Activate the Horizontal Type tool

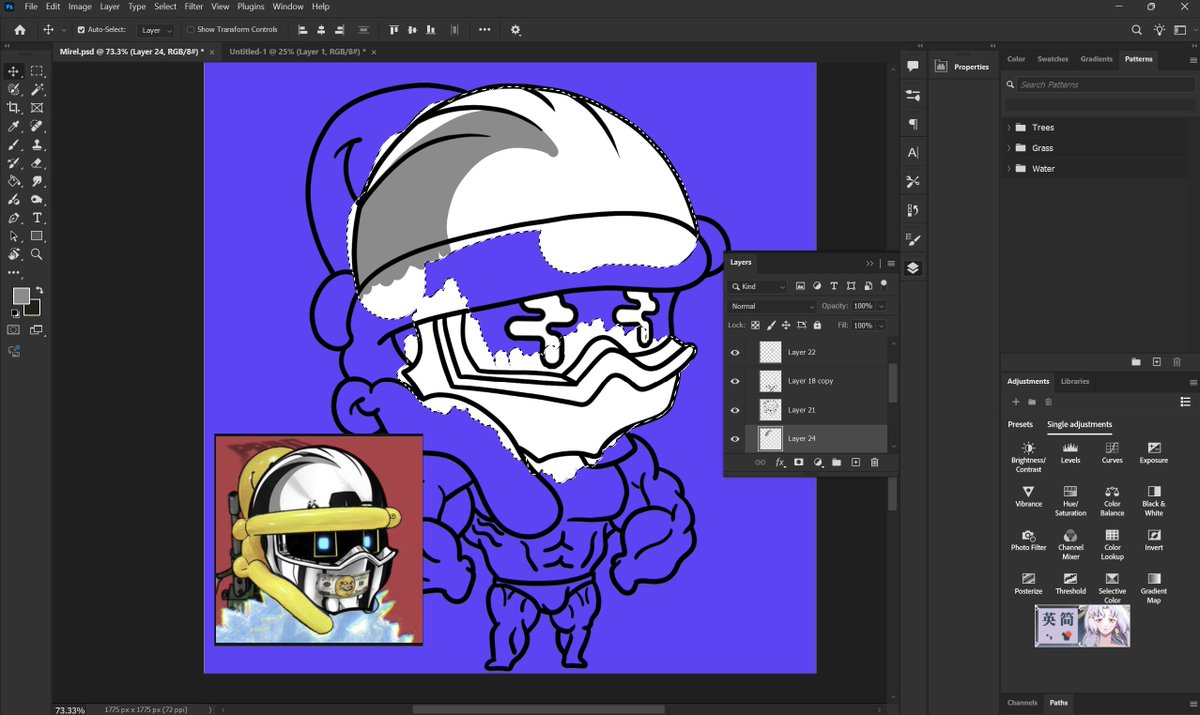[x=37, y=217]
